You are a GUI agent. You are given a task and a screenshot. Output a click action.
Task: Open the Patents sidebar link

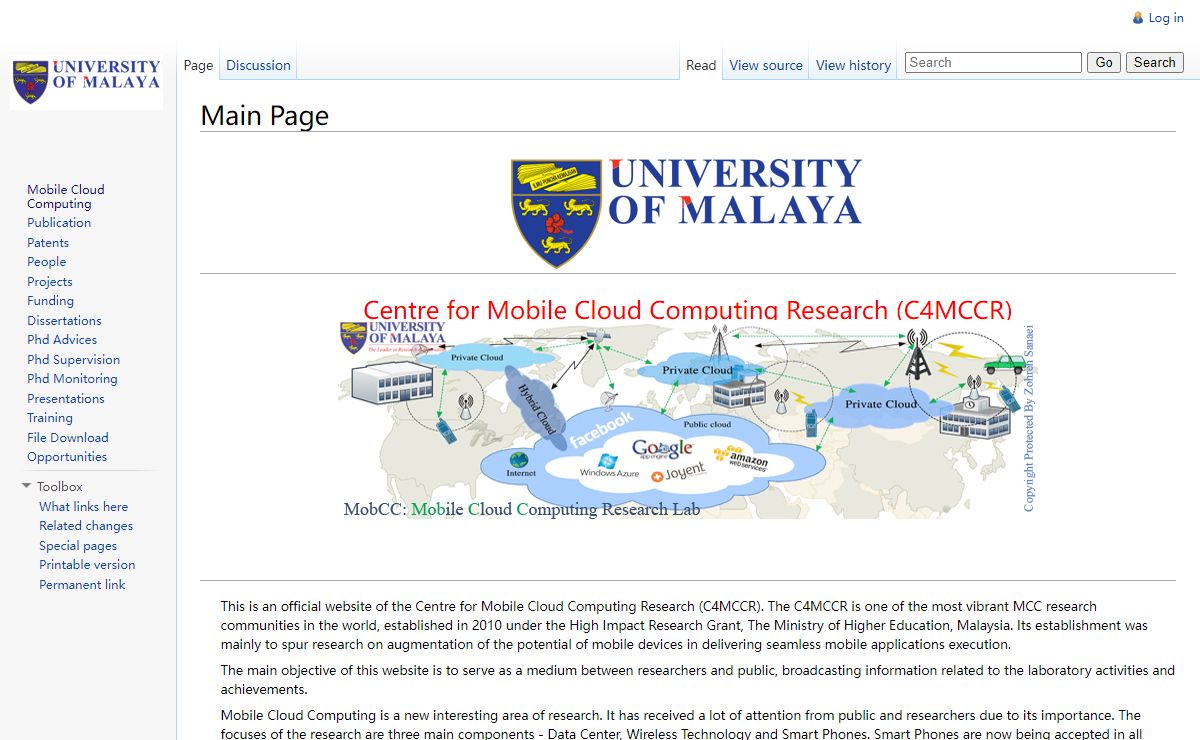click(x=48, y=243)
